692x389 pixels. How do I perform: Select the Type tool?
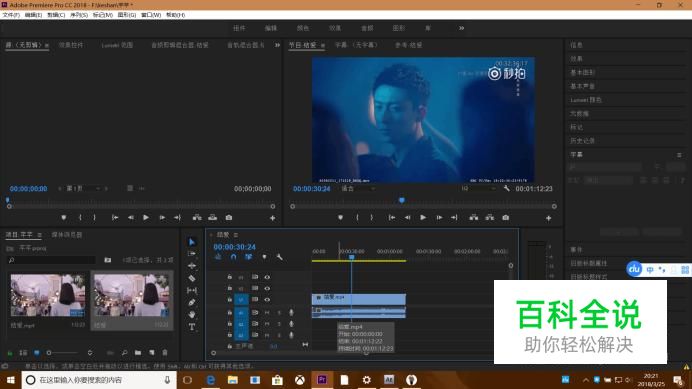(x=192, y=327)
